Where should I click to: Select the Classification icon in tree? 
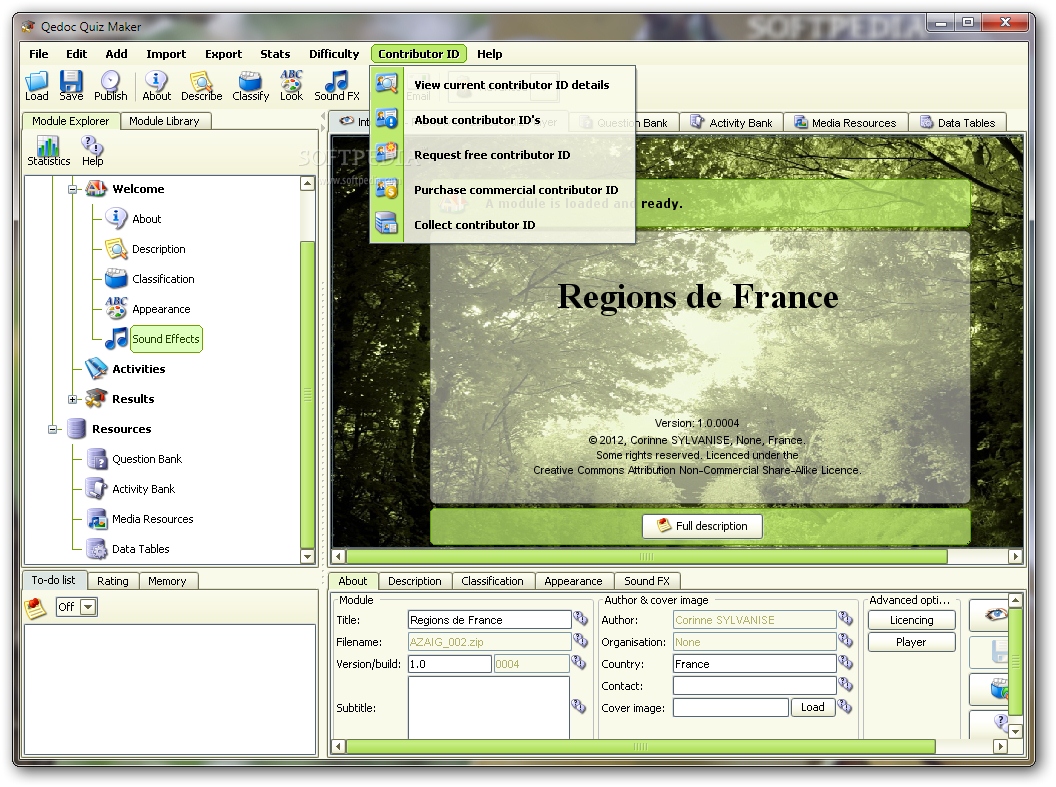(x=117, y=279)
